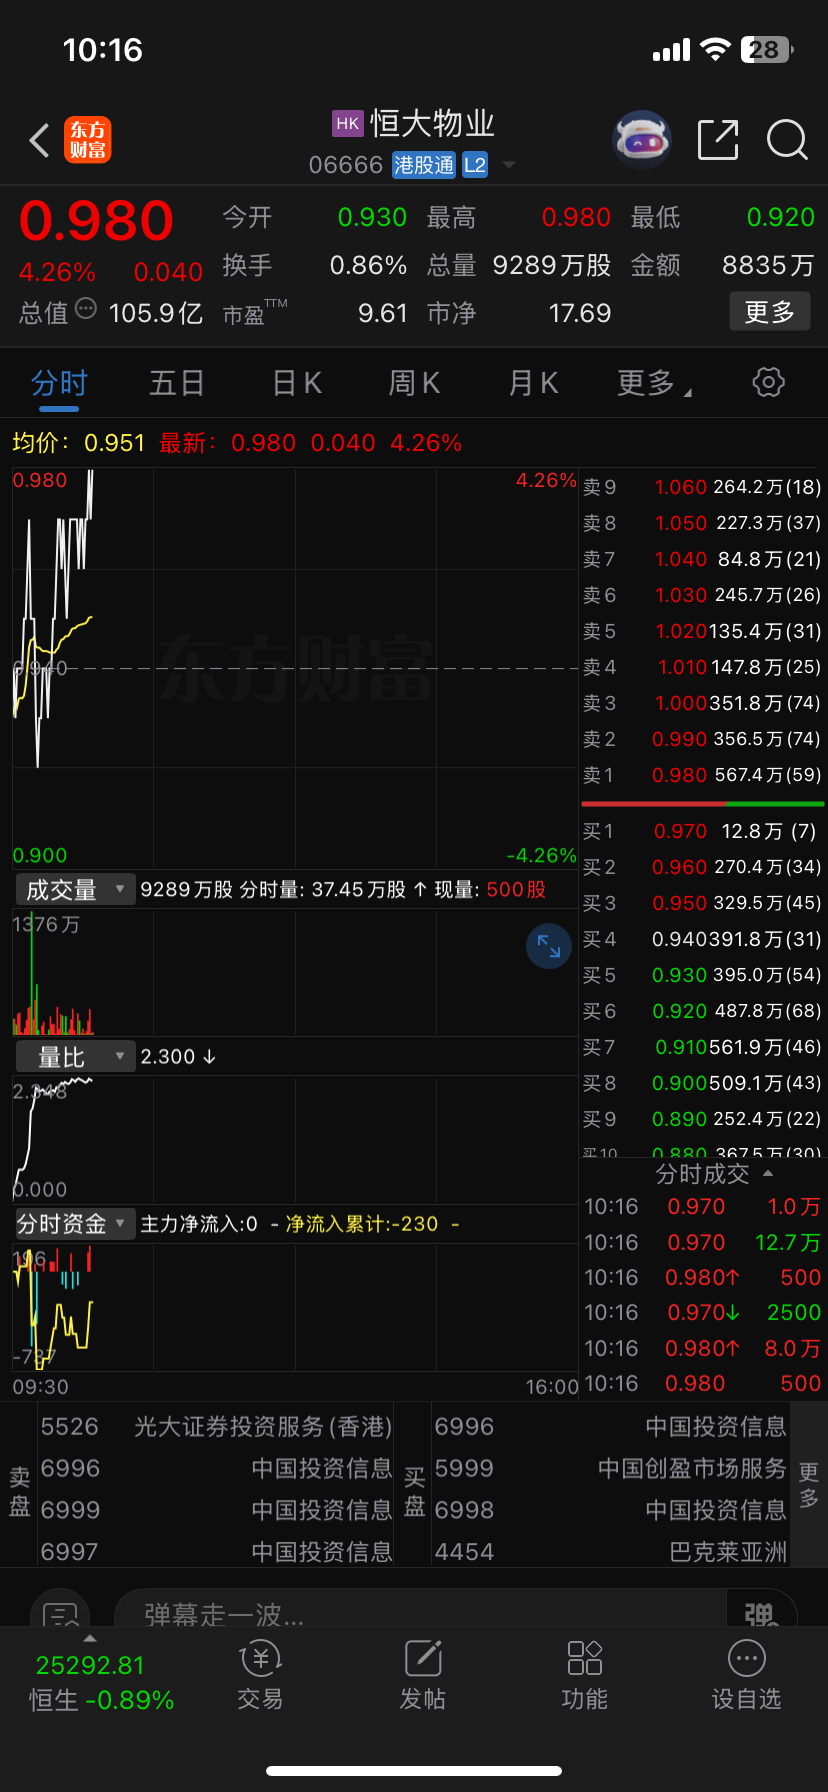Open the 量比 indicator dropdown

75,1057
